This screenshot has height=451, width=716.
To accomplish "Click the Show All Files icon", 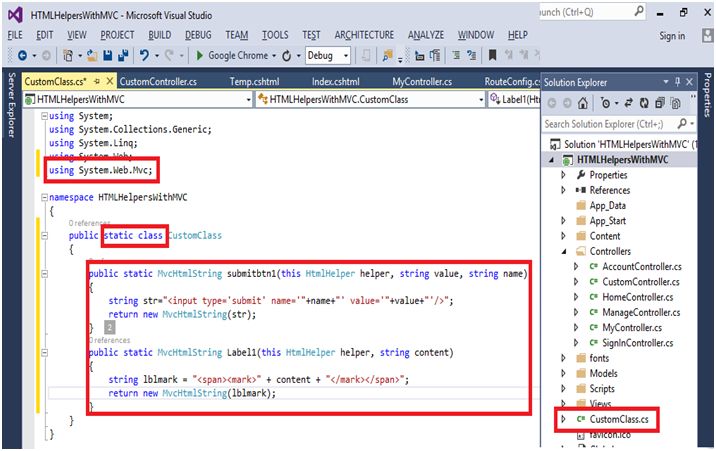I will pyautogui.click(x=675, y=104).
